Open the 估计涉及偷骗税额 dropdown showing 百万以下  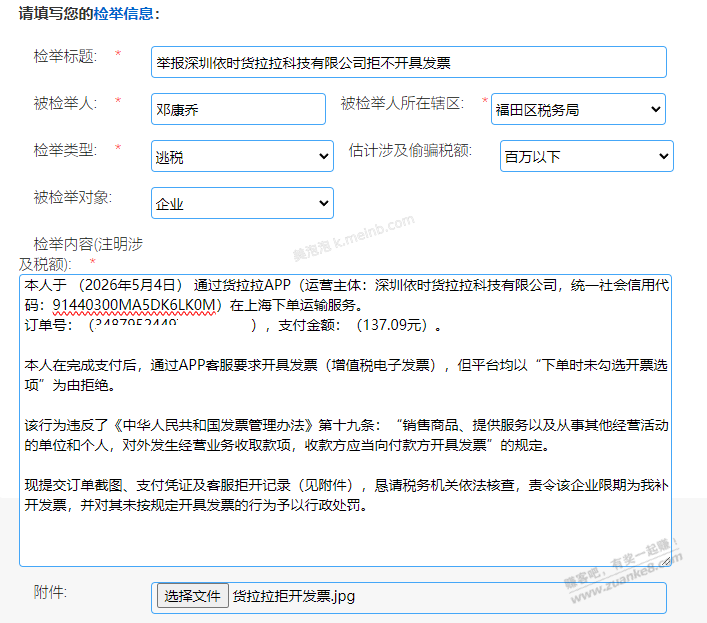pos(587,156)
